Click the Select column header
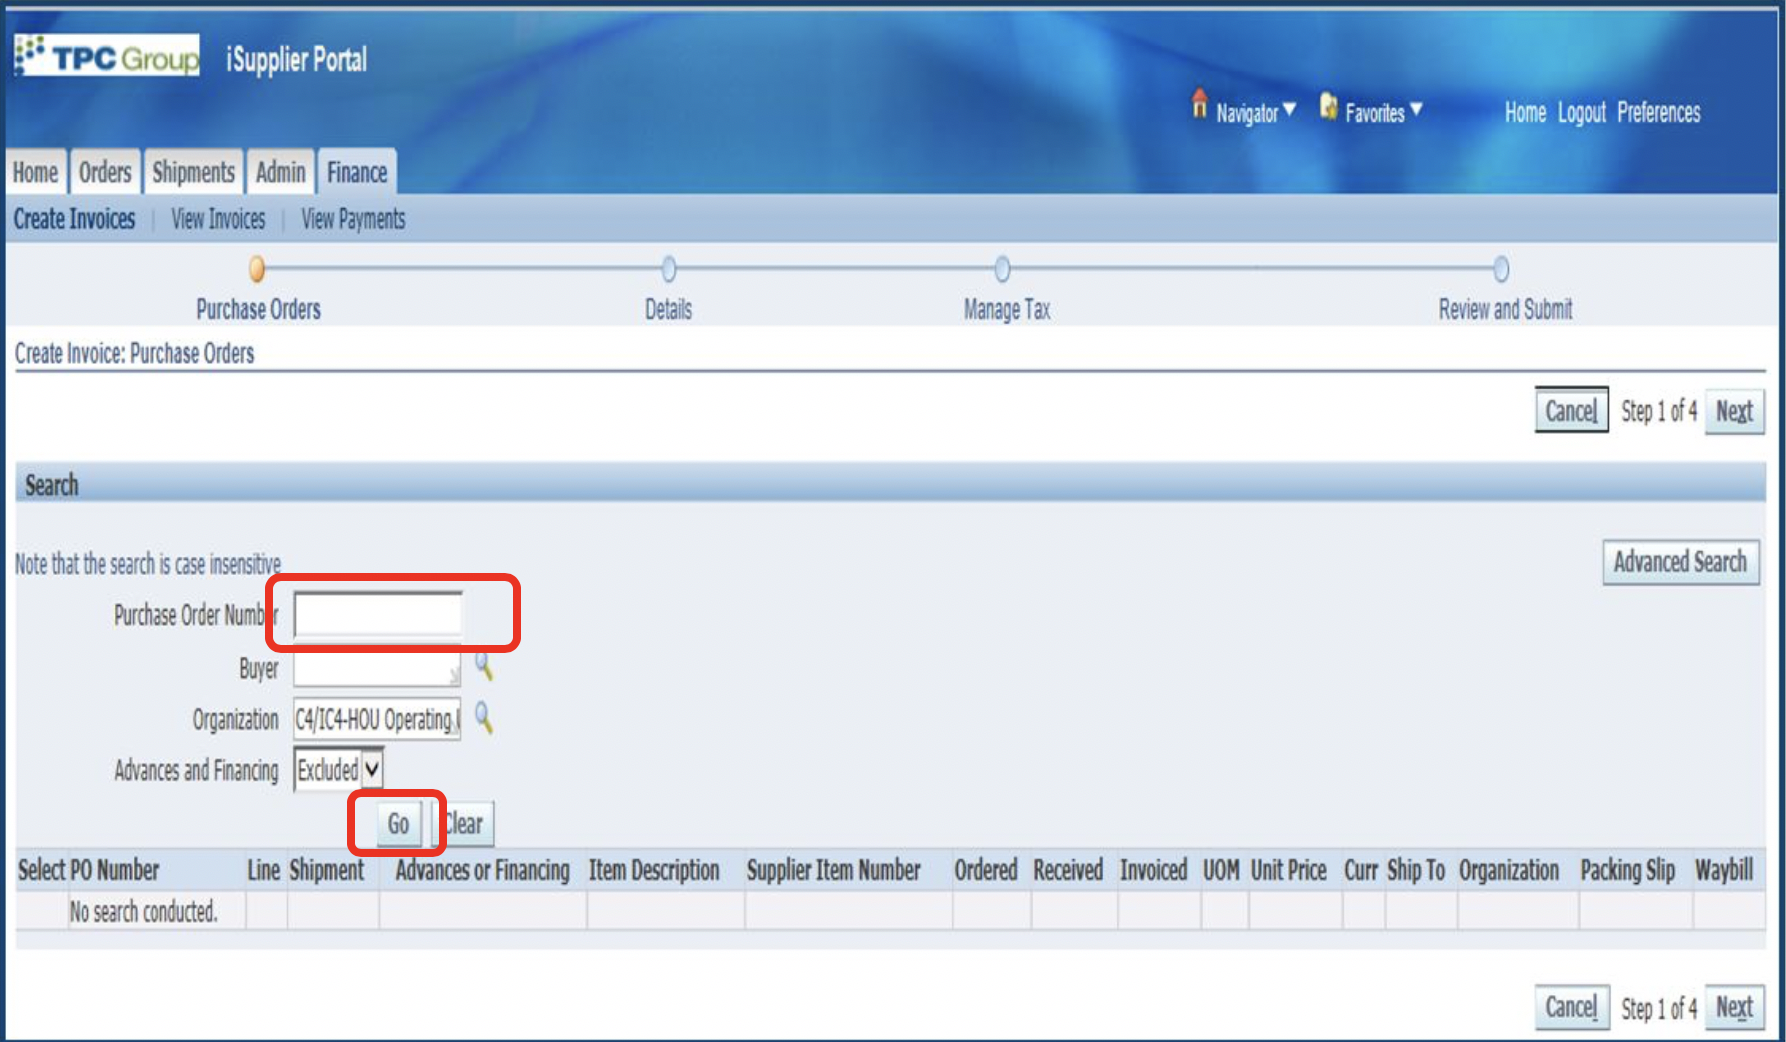The width and height of the screenshot is (1786, 1042). pos(41,871)
